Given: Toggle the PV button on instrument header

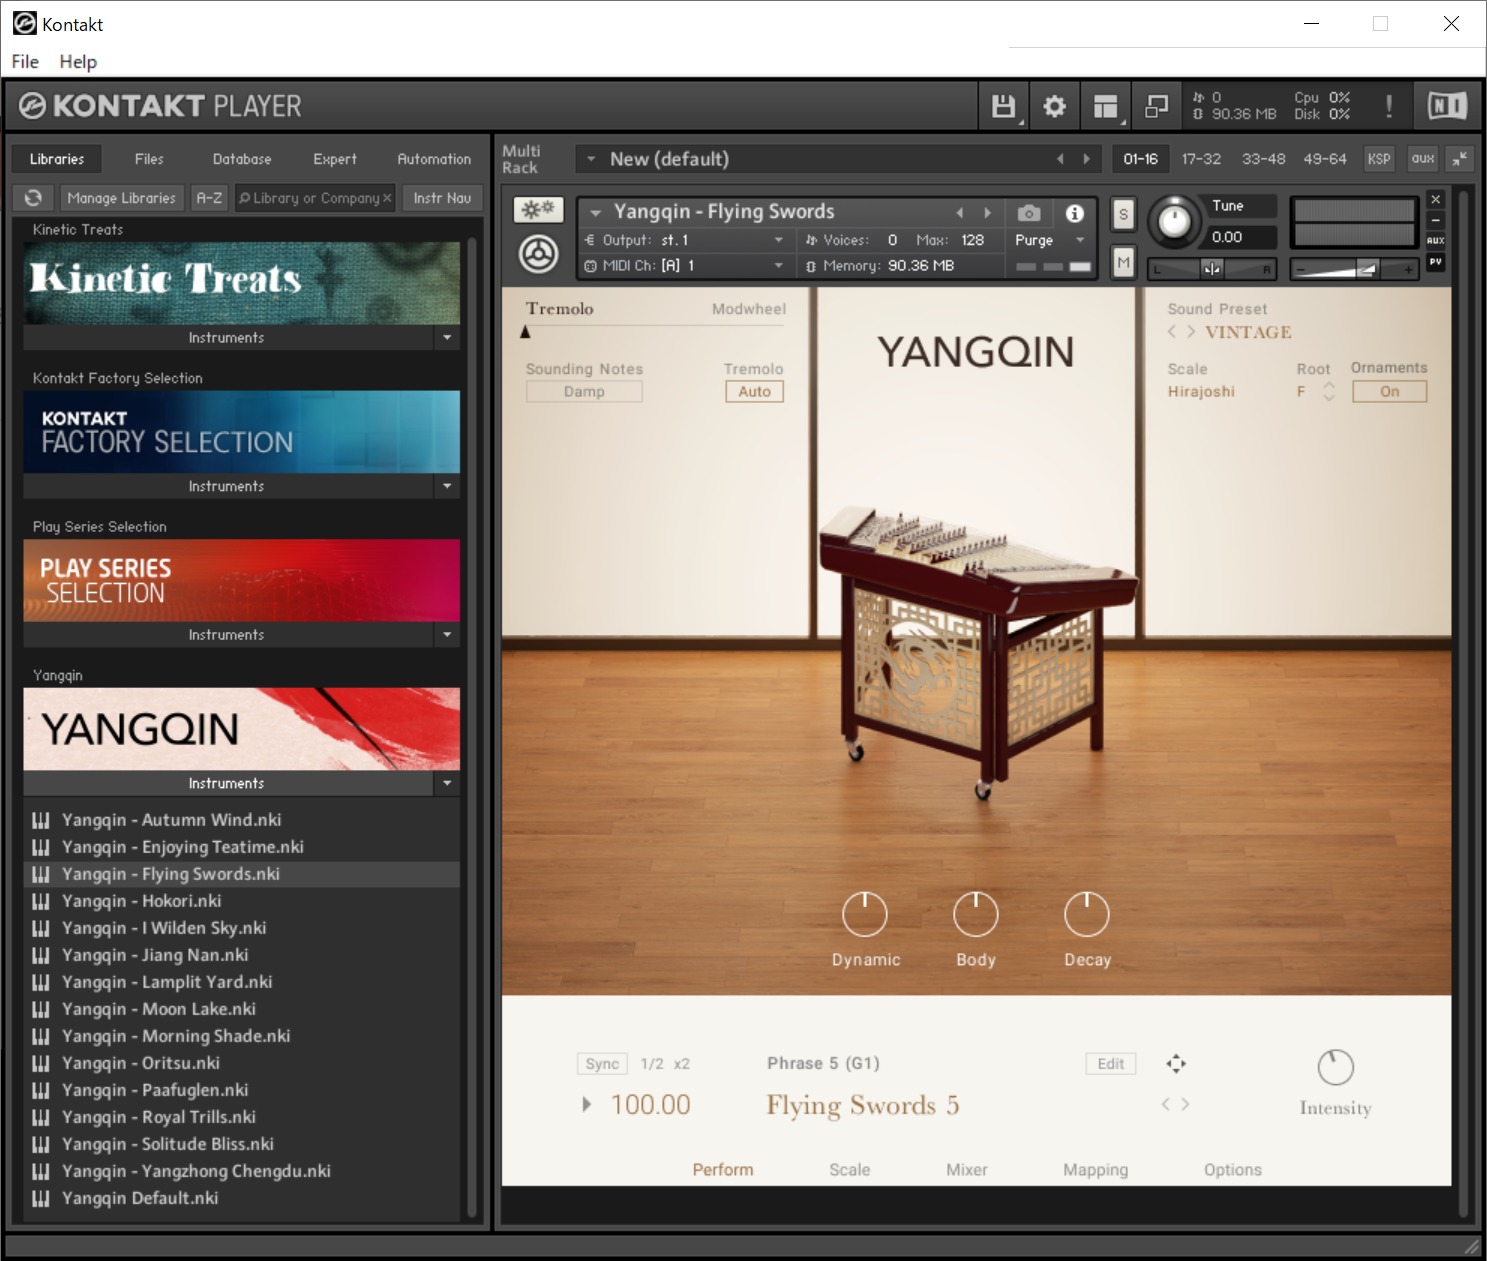Looking at the screenshot, I should pos(1435,261).
